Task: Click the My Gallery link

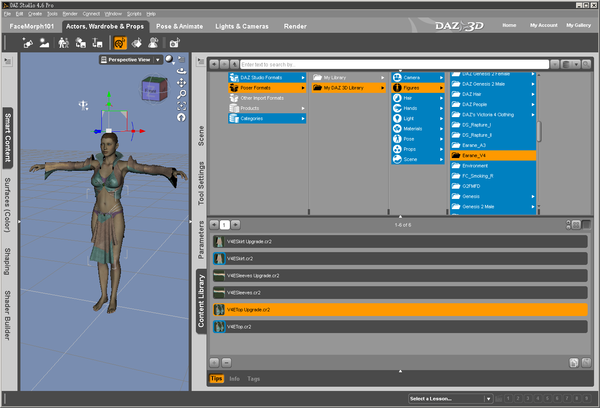Action: coord(579,25)
